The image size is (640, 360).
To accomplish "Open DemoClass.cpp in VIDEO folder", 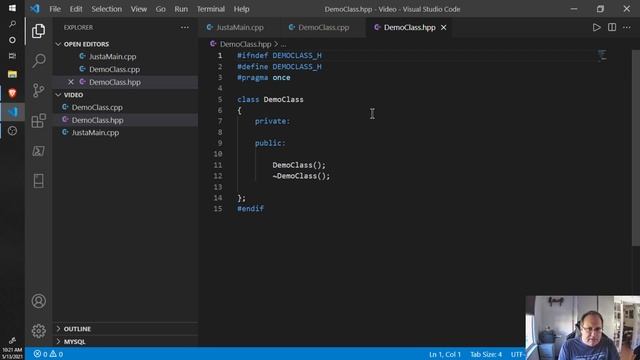I will point(97,107).
